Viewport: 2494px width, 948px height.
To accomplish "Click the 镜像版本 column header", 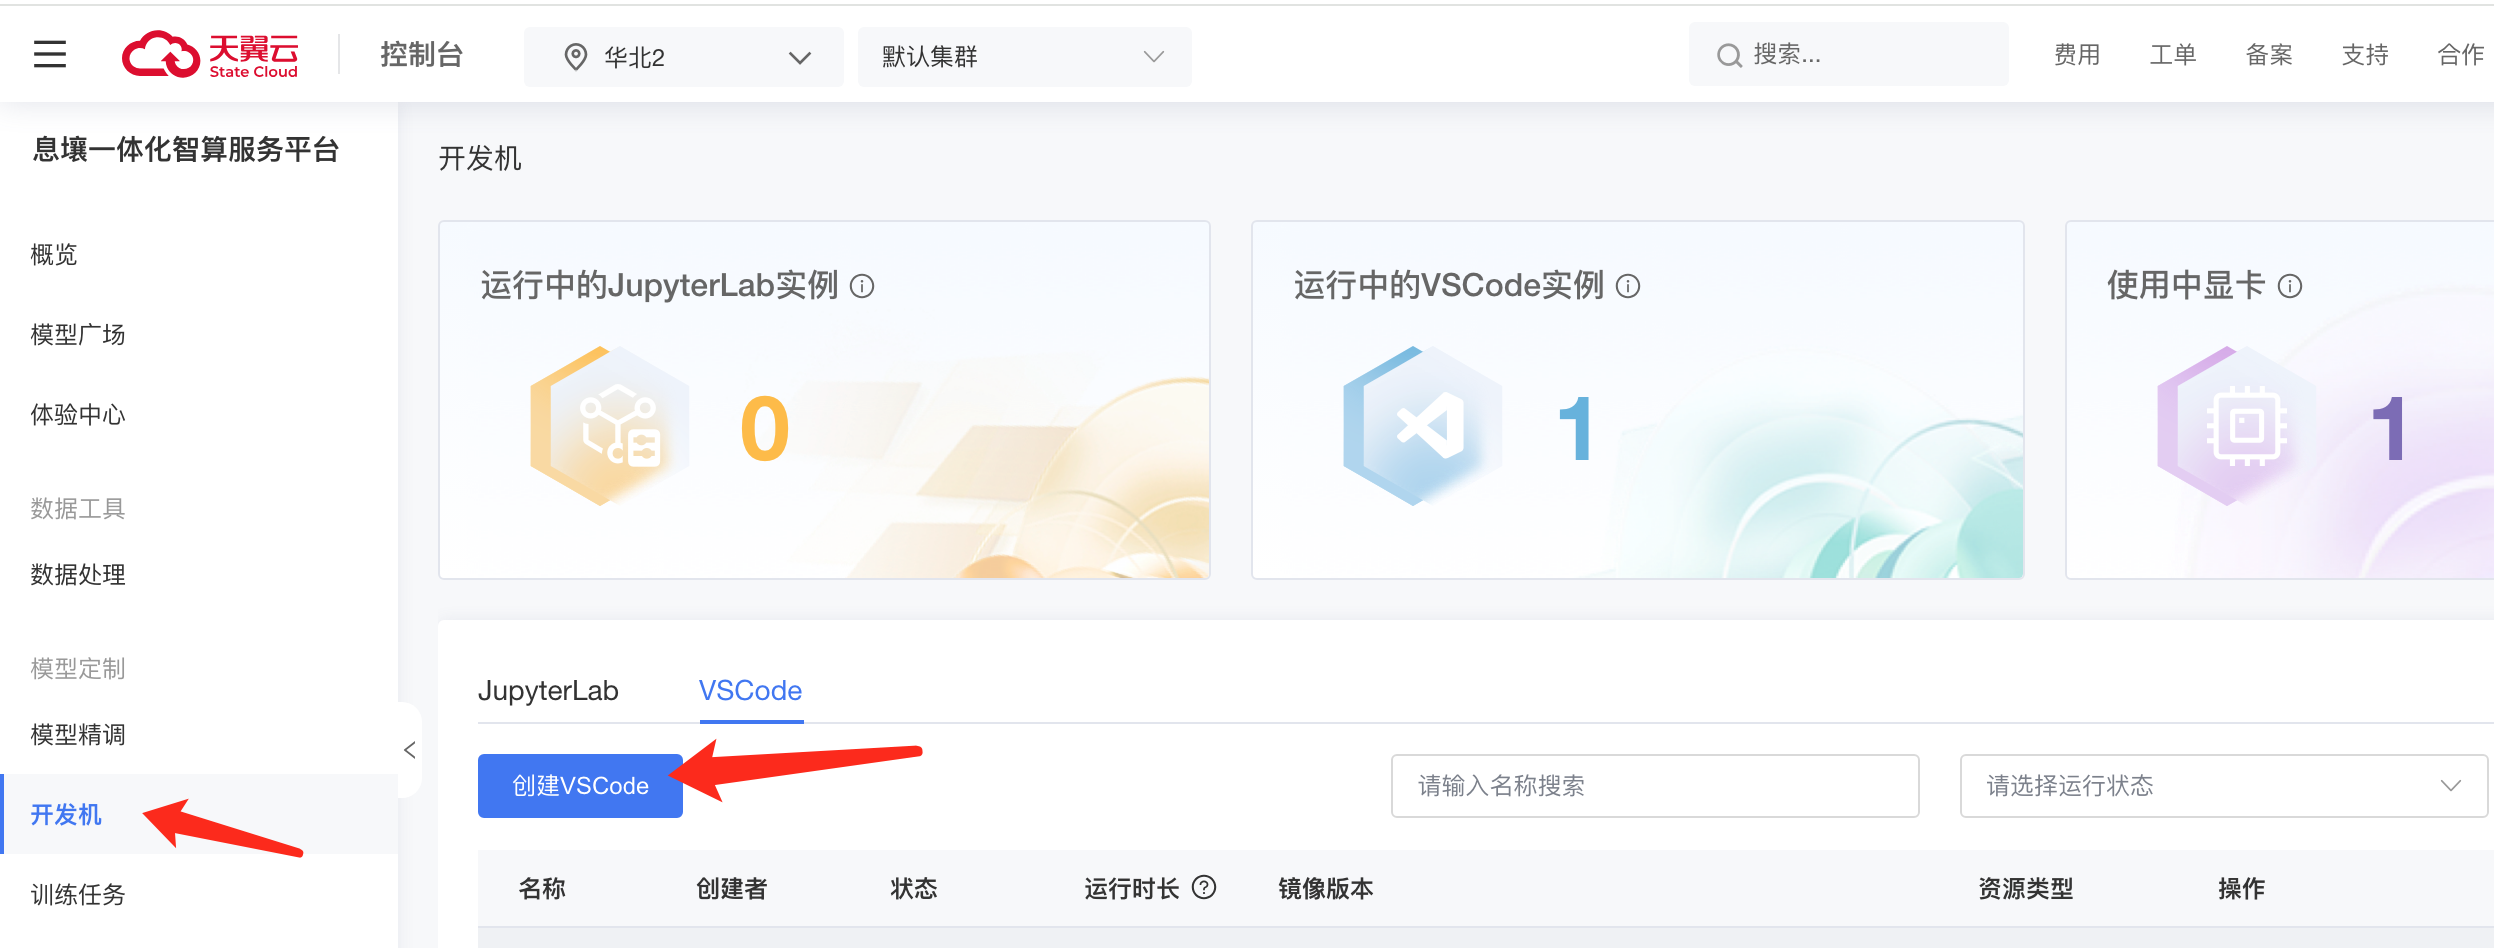I will point(1326,889).
